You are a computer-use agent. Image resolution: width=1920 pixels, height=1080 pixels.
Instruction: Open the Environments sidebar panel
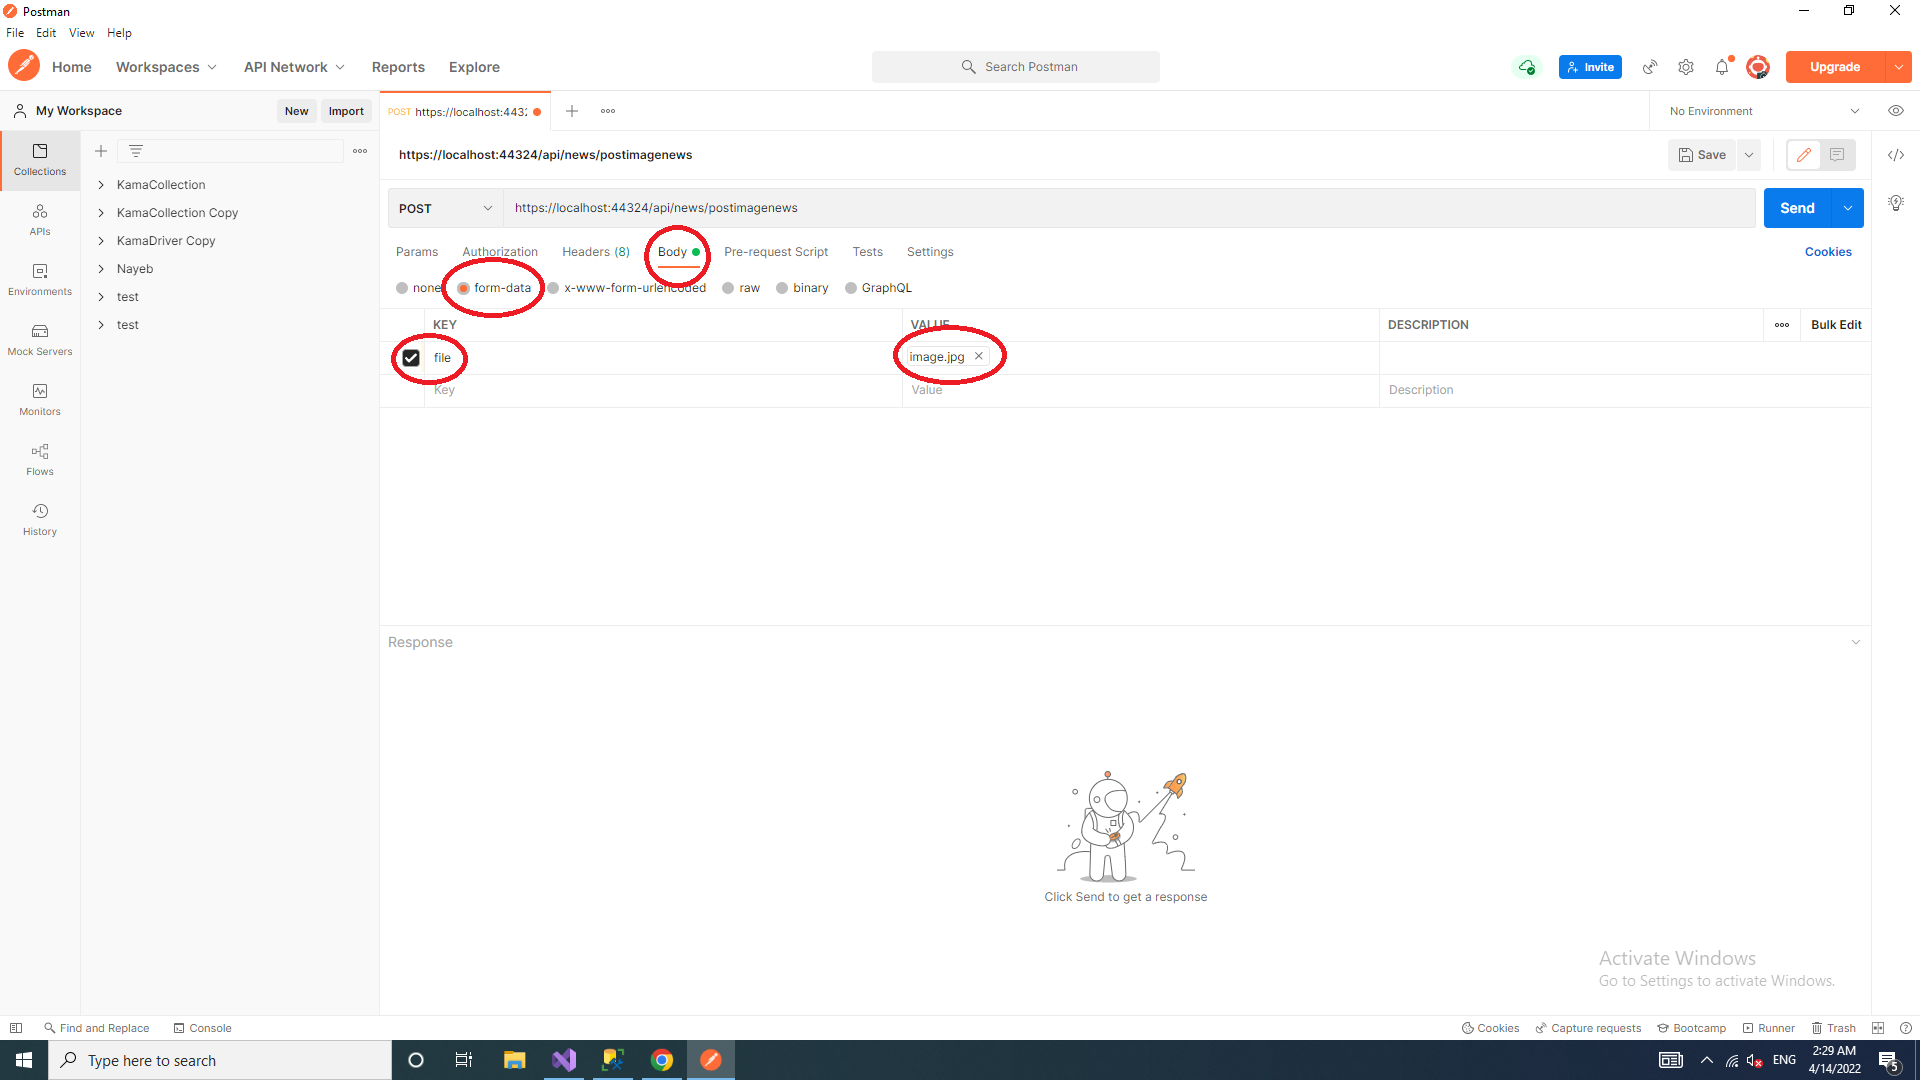(40, 279)
